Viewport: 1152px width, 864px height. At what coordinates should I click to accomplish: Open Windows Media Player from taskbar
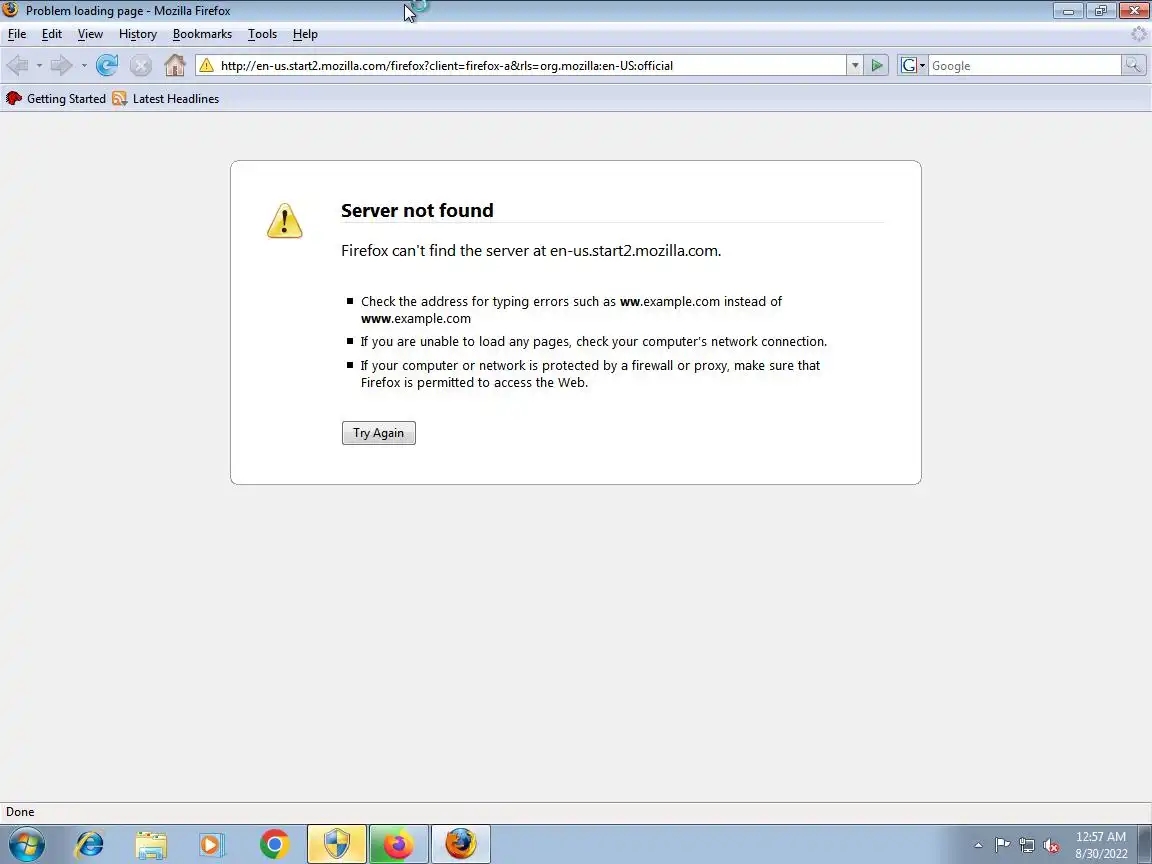click(212, 845)
